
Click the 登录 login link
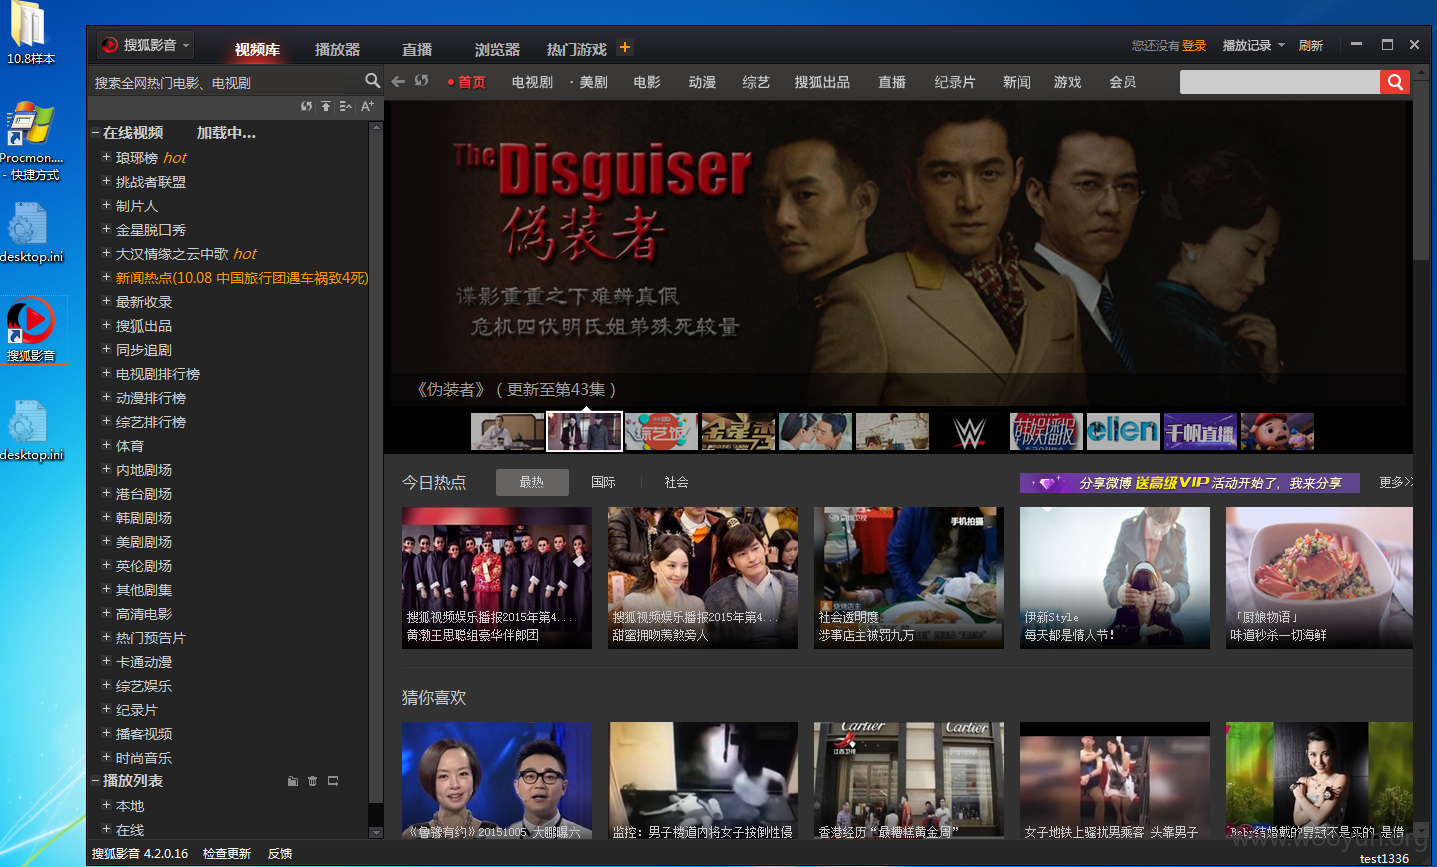[1194, 46]
